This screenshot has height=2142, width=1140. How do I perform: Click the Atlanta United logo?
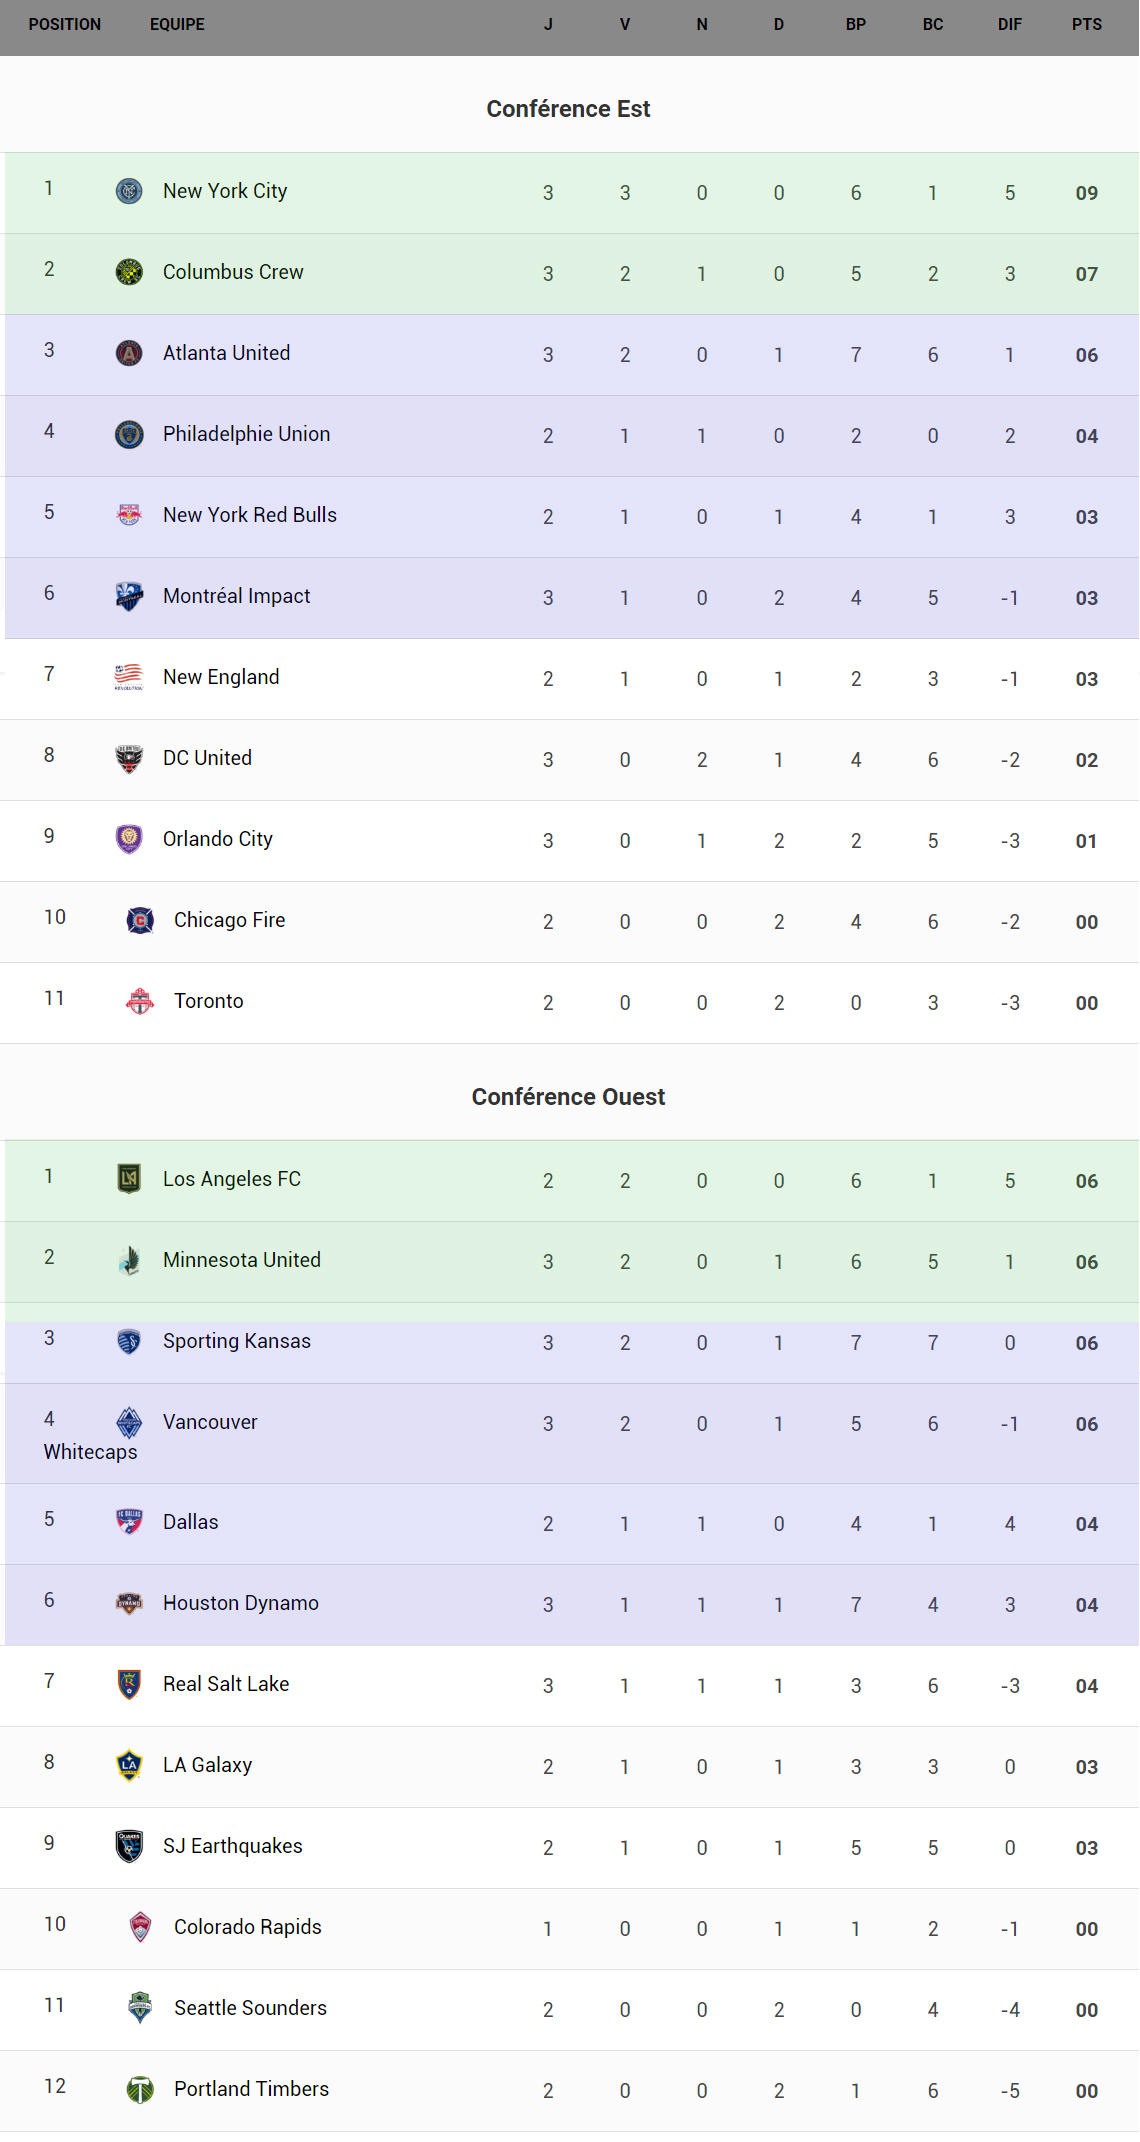[x=129, y=353]
